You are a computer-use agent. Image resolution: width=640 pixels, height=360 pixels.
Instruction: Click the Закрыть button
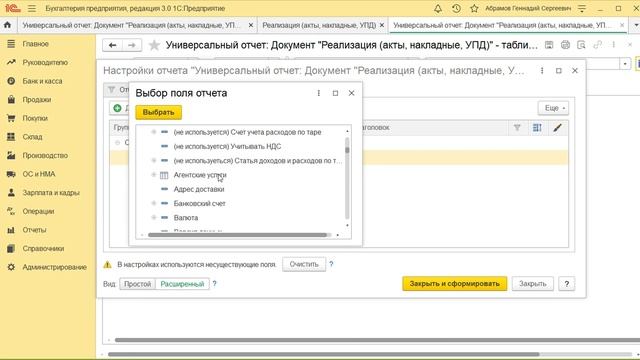532,284
